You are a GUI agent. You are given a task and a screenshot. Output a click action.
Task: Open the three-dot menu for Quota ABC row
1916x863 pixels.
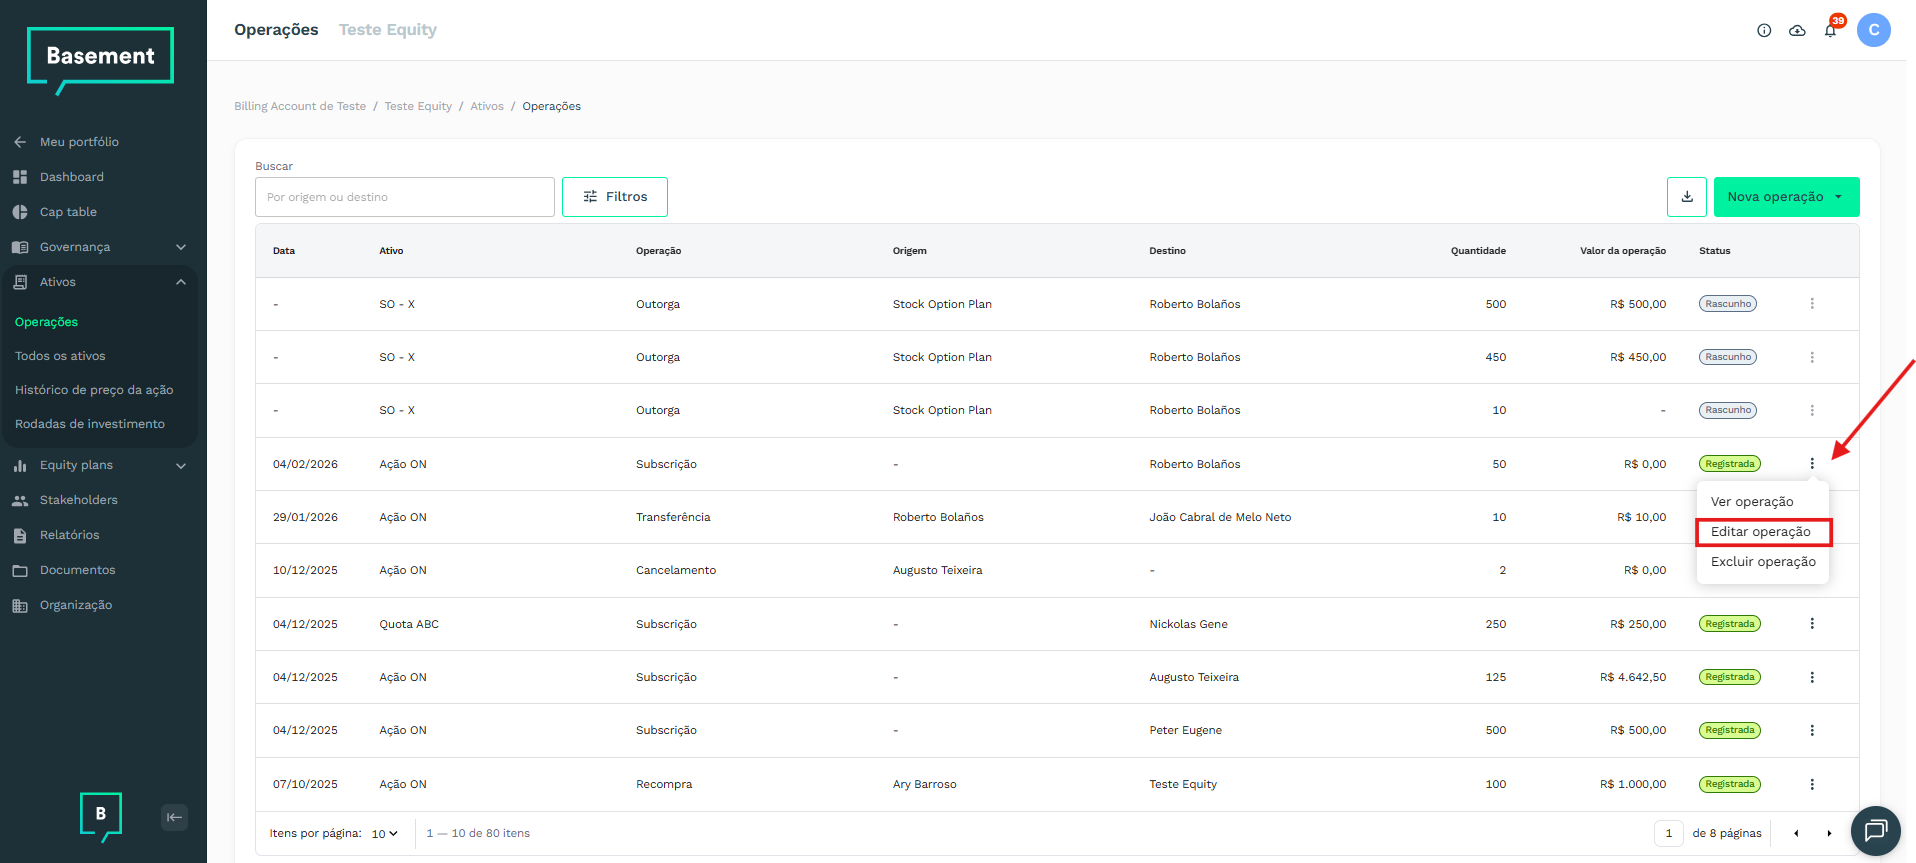point(1811,624)
